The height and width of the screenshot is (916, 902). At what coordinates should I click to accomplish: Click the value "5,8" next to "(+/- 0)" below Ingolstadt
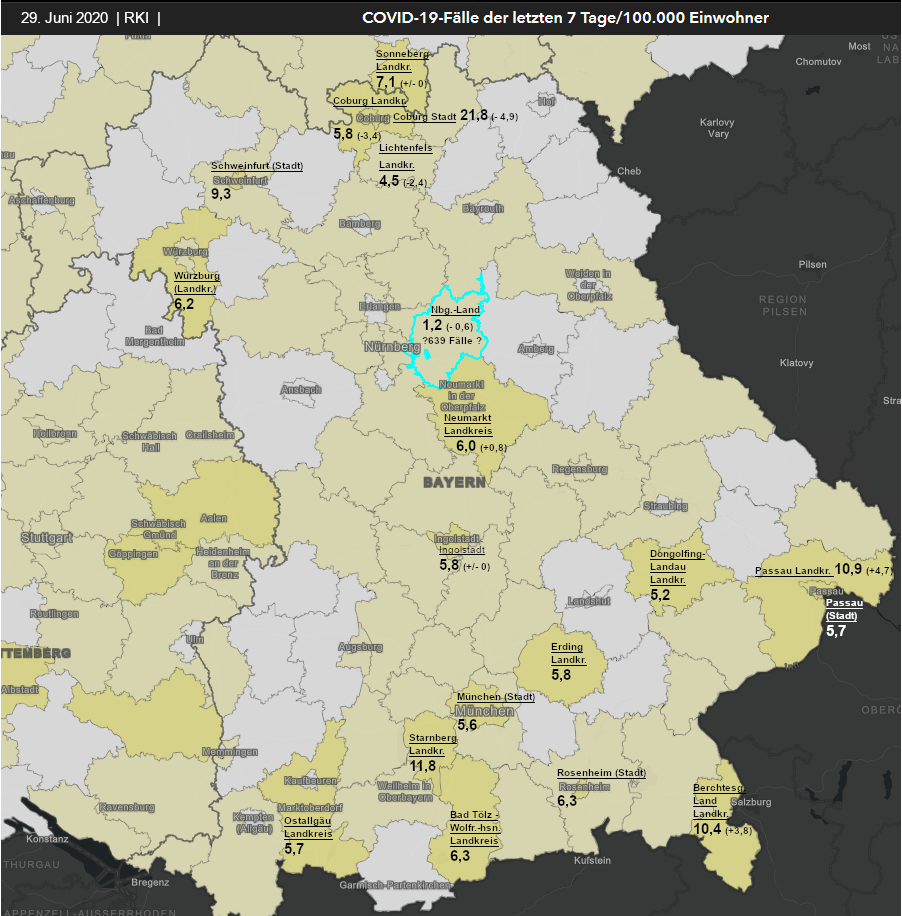pyautogui.click(x=449, y=565)
